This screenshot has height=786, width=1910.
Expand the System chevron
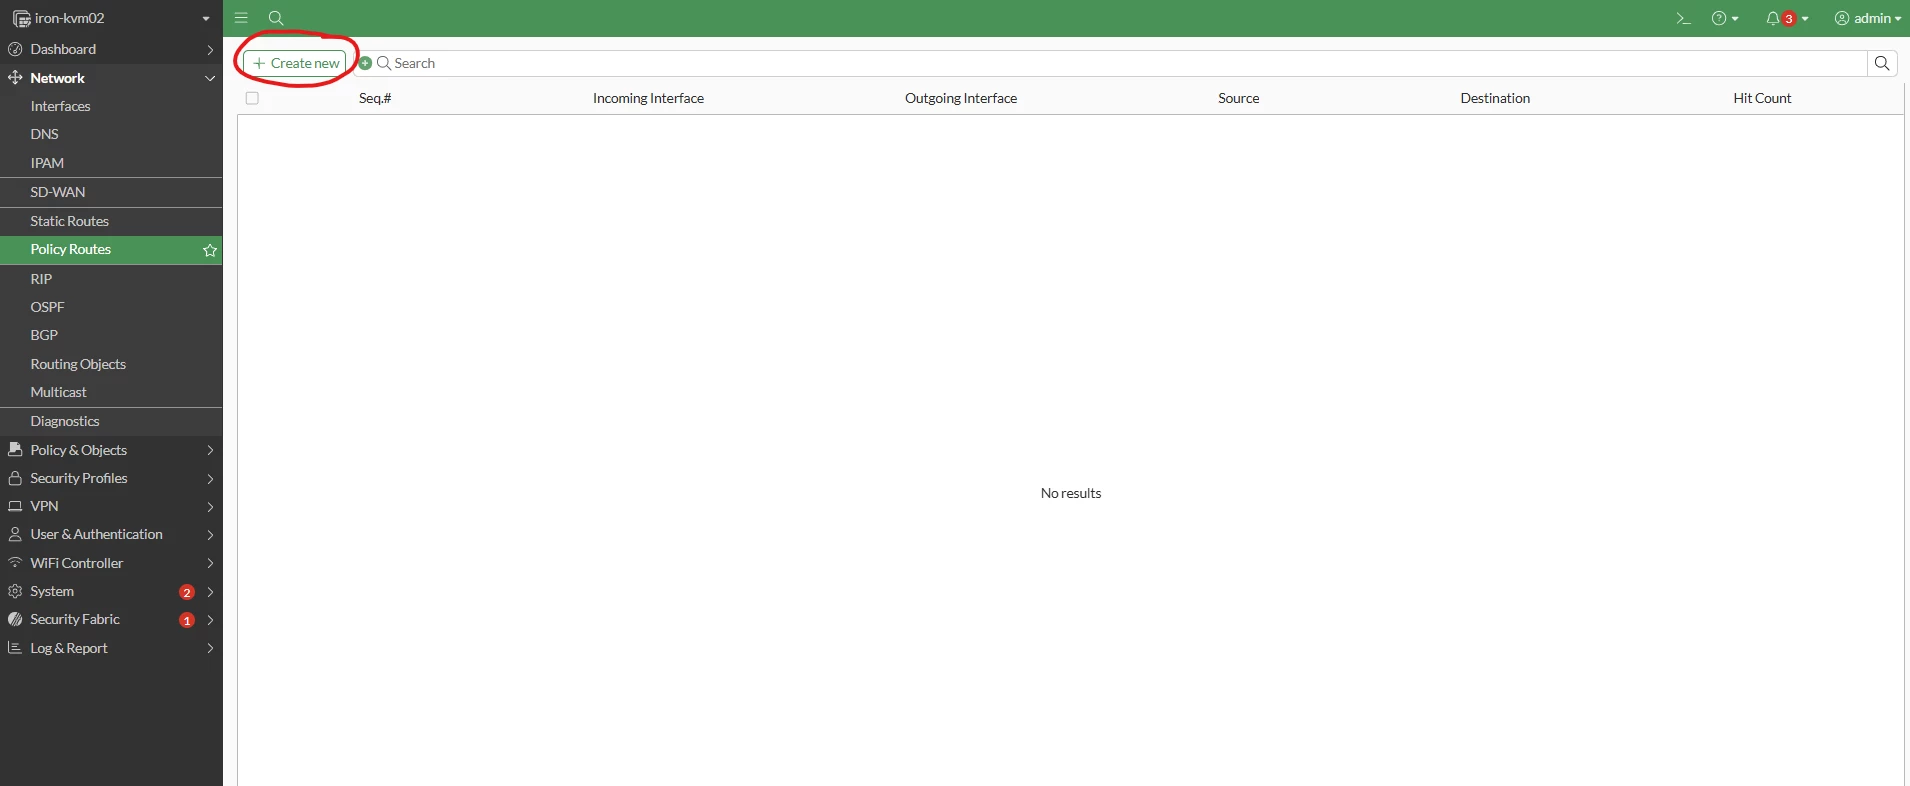click(210, 591)
